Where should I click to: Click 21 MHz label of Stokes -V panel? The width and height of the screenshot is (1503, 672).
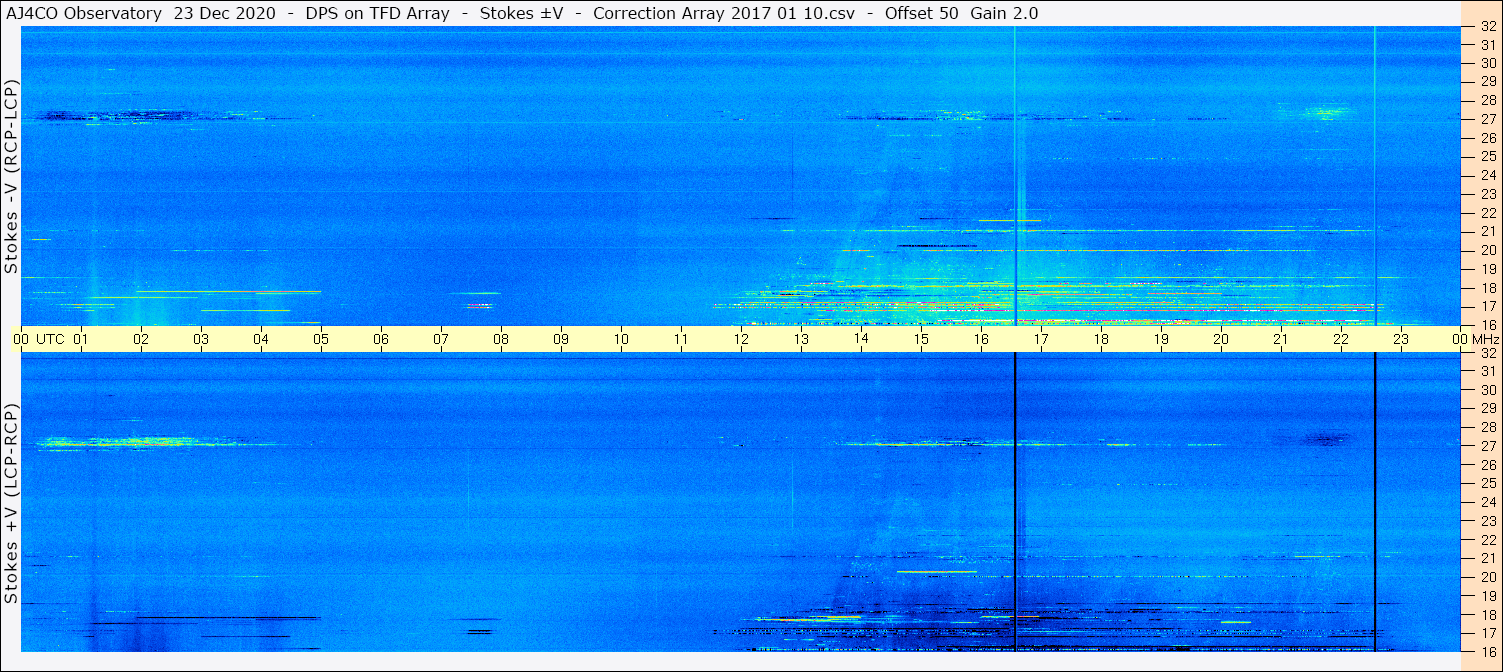1488,231
